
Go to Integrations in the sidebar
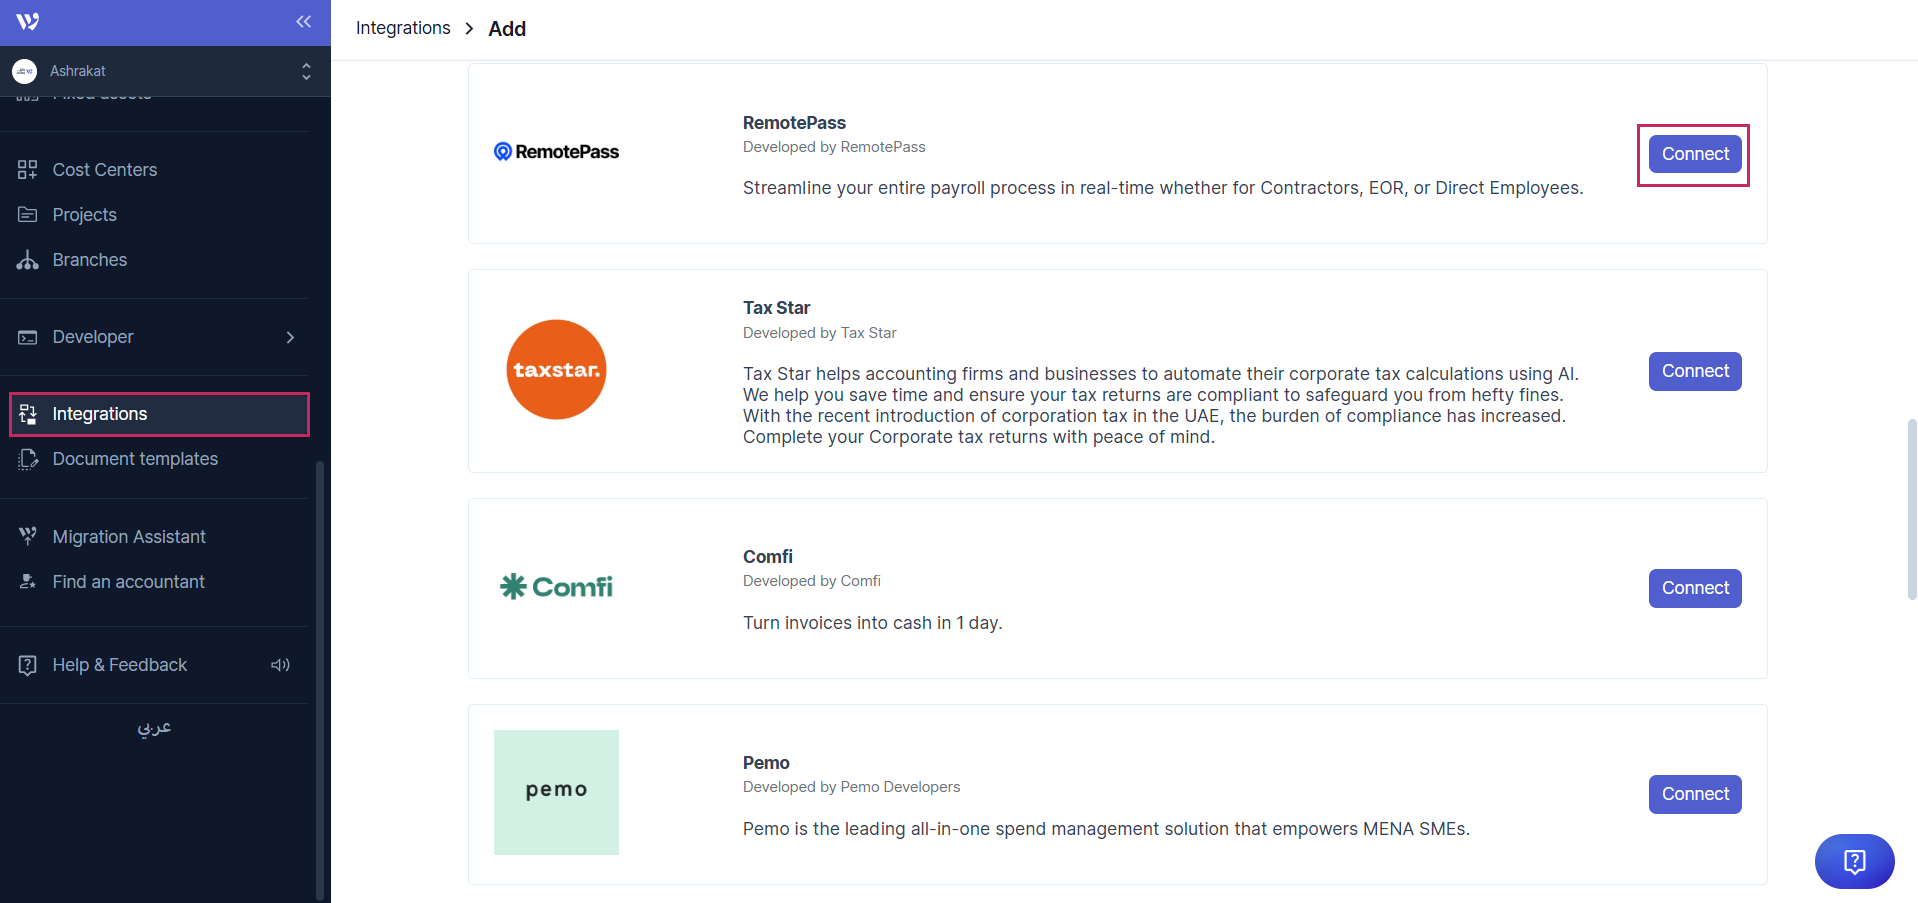click(x=100, y=414)
